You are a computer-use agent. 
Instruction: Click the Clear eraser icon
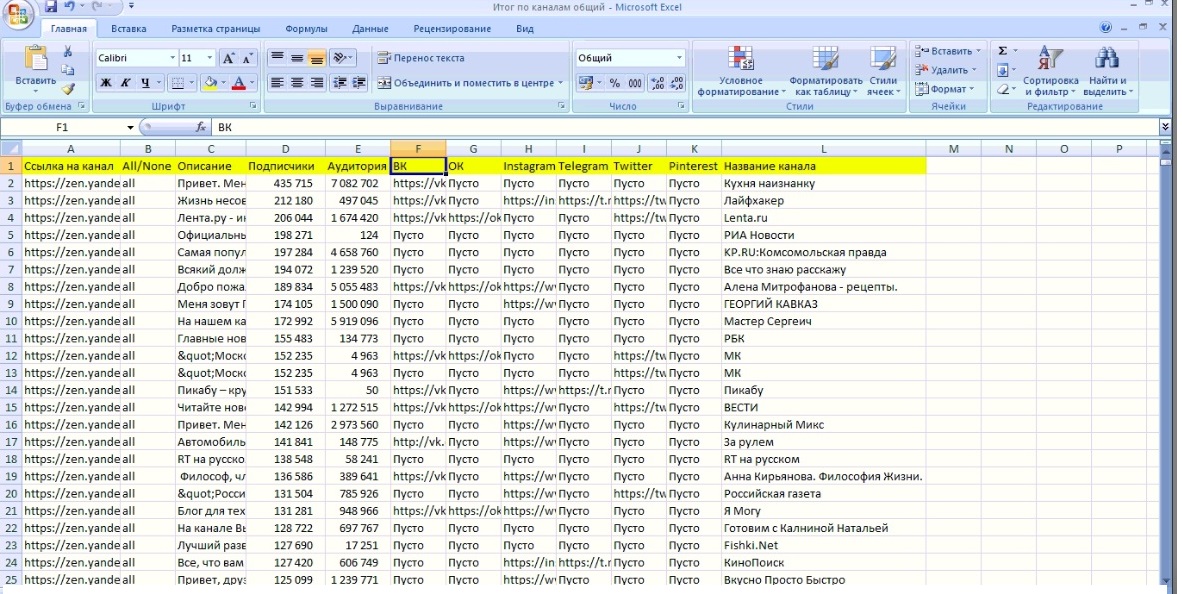click(x=1003, y=89)
